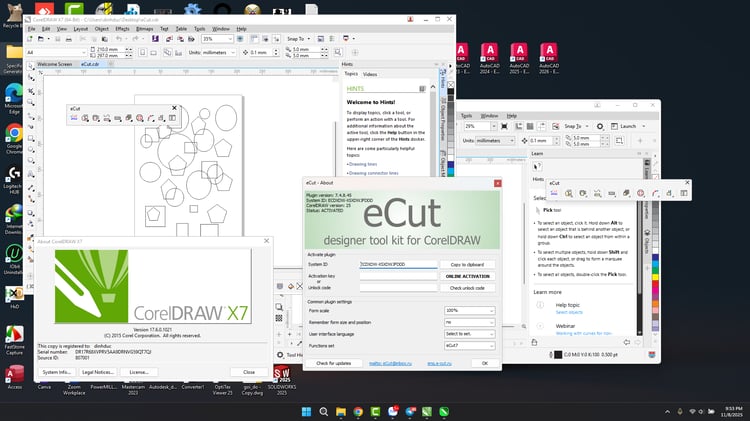Click yellow swatch in right window color palette
Screen dimensions: 750x421
655,277
